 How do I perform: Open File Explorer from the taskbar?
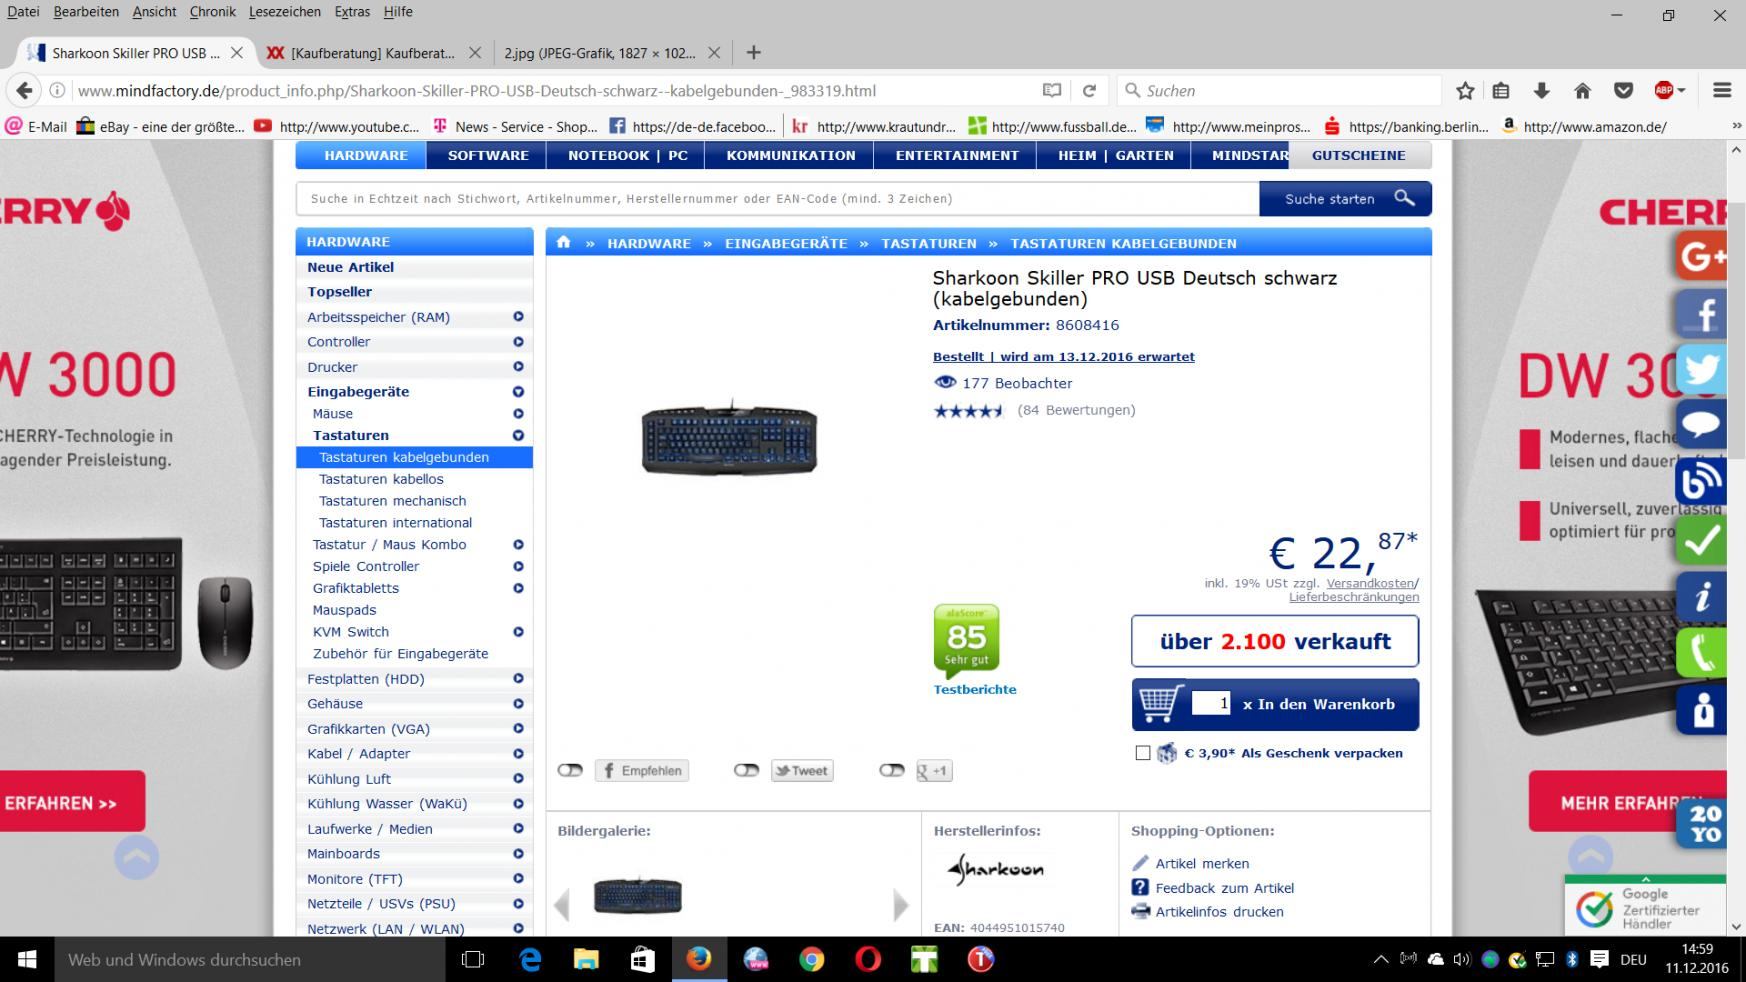[586, 959]
